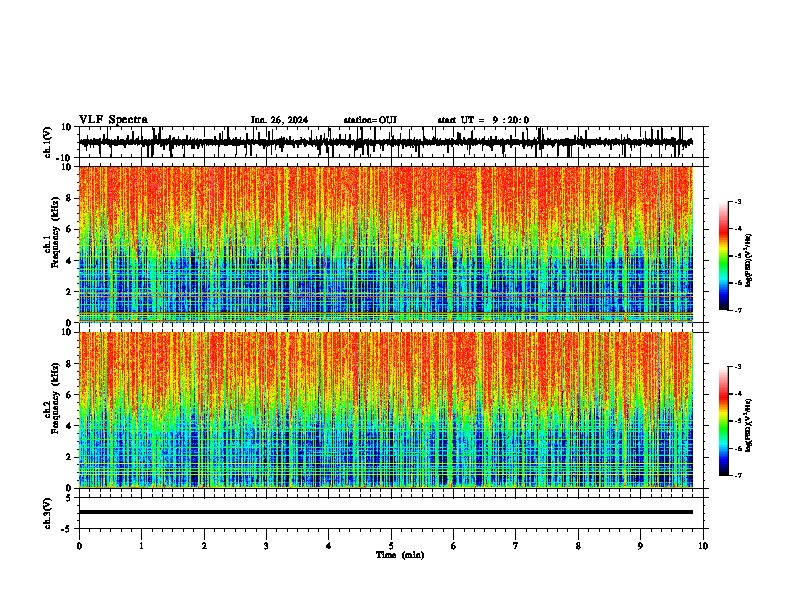This screenshot has width=792, height=612.
Task: Click the "6" kHz tick on ch.2 spectrogram
Action: point(70,395)
